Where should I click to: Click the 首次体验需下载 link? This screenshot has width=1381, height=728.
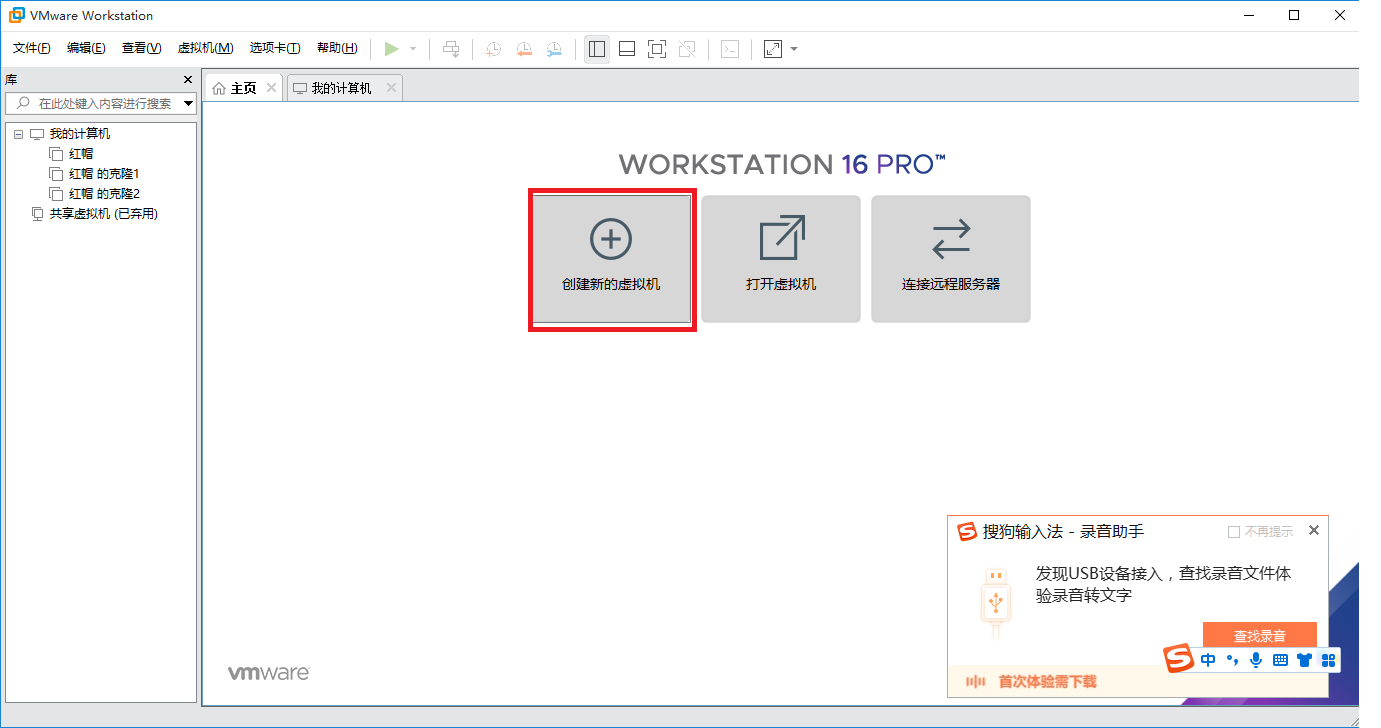(x=1047, y=681)
